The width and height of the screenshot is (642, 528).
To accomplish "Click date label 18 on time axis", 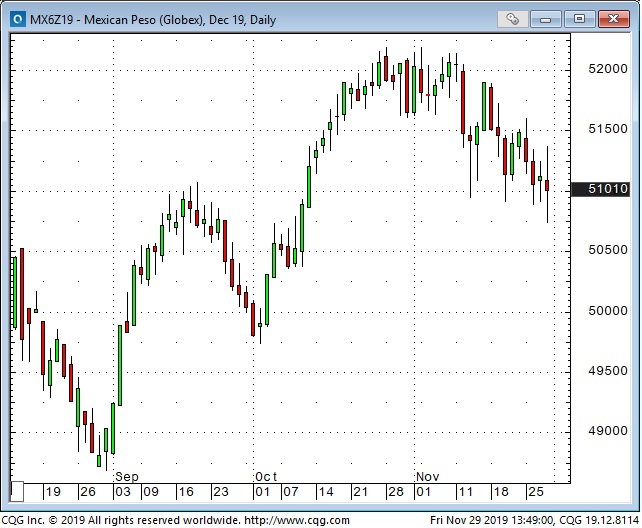I will (501, 492).
